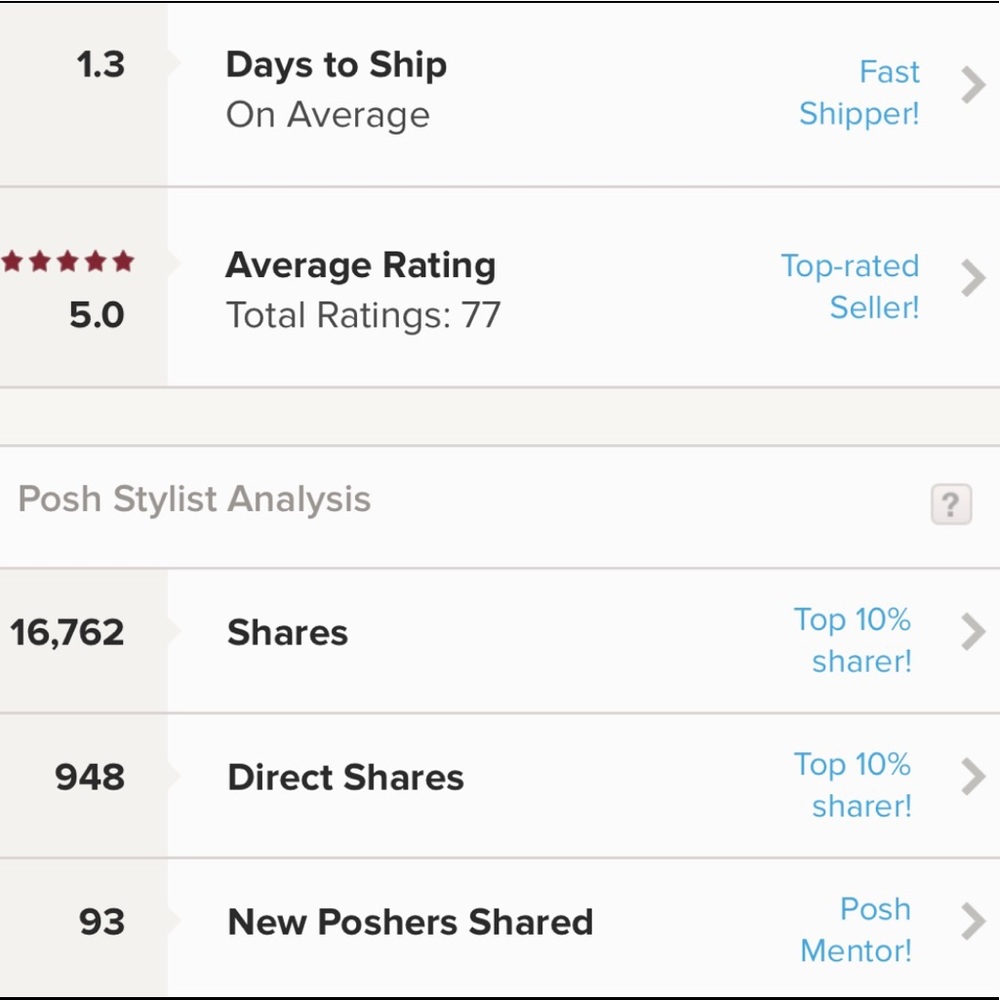Select the Shares row label

point(288,633)
